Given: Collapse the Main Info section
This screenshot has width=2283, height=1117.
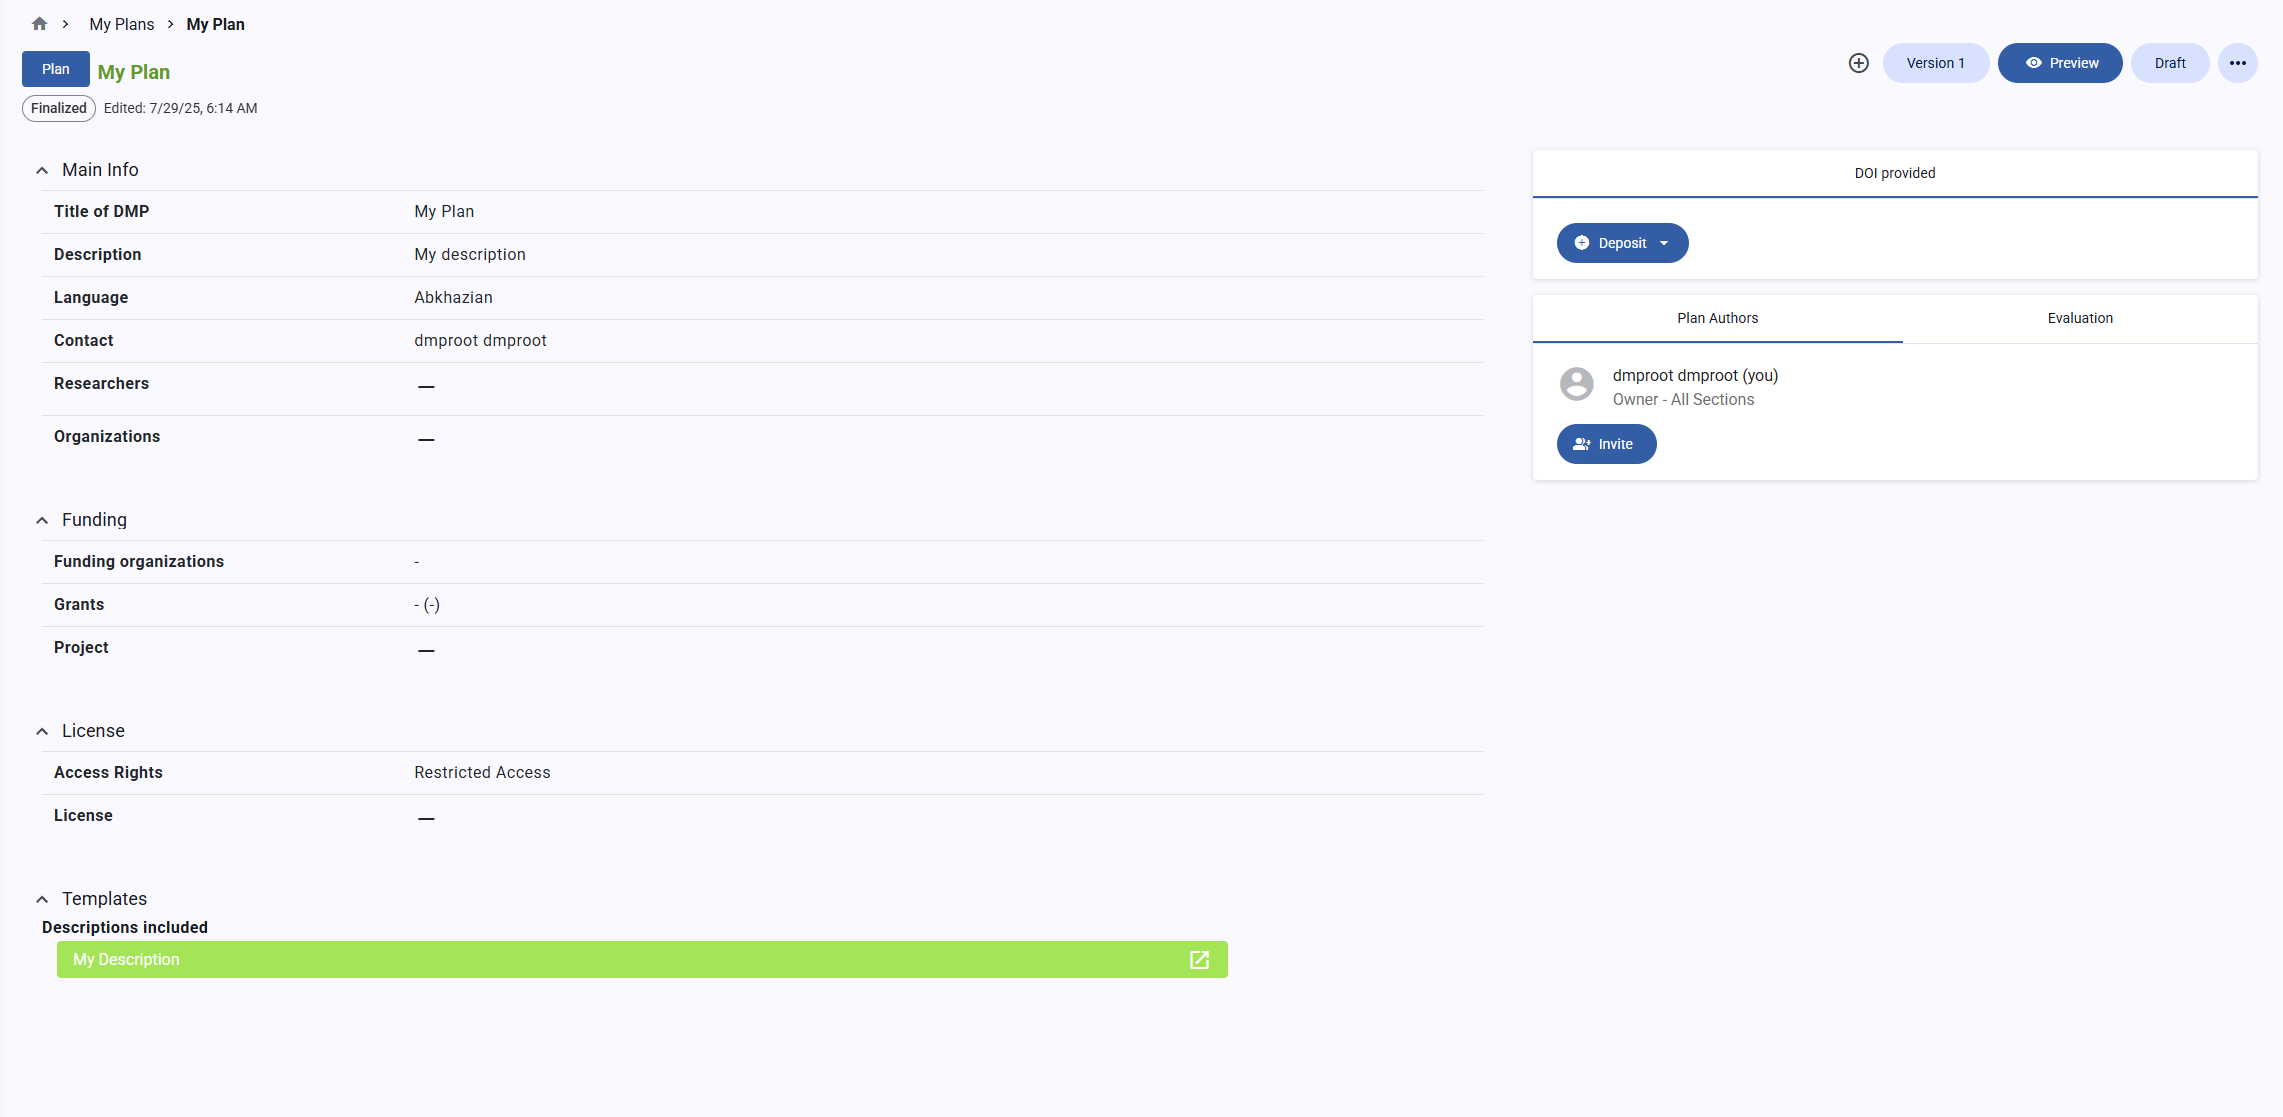Looking at the screenshot, I should pyautogui.click(x=42, y=171).
